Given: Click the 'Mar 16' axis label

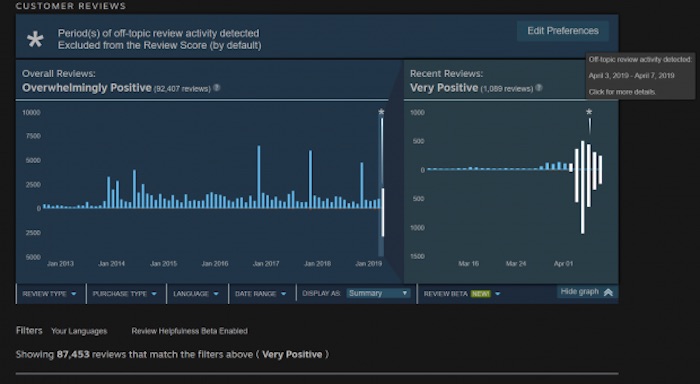Looking at the screenshot, I should (468, 263).
